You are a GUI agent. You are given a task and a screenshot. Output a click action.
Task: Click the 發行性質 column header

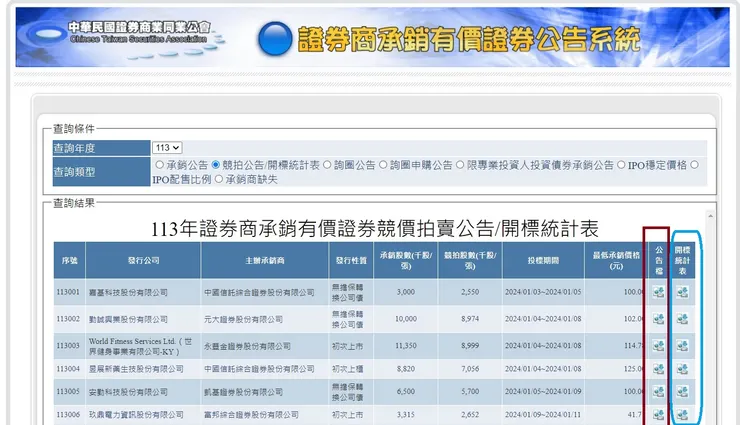pyautogui.click(x=351, y=260)
